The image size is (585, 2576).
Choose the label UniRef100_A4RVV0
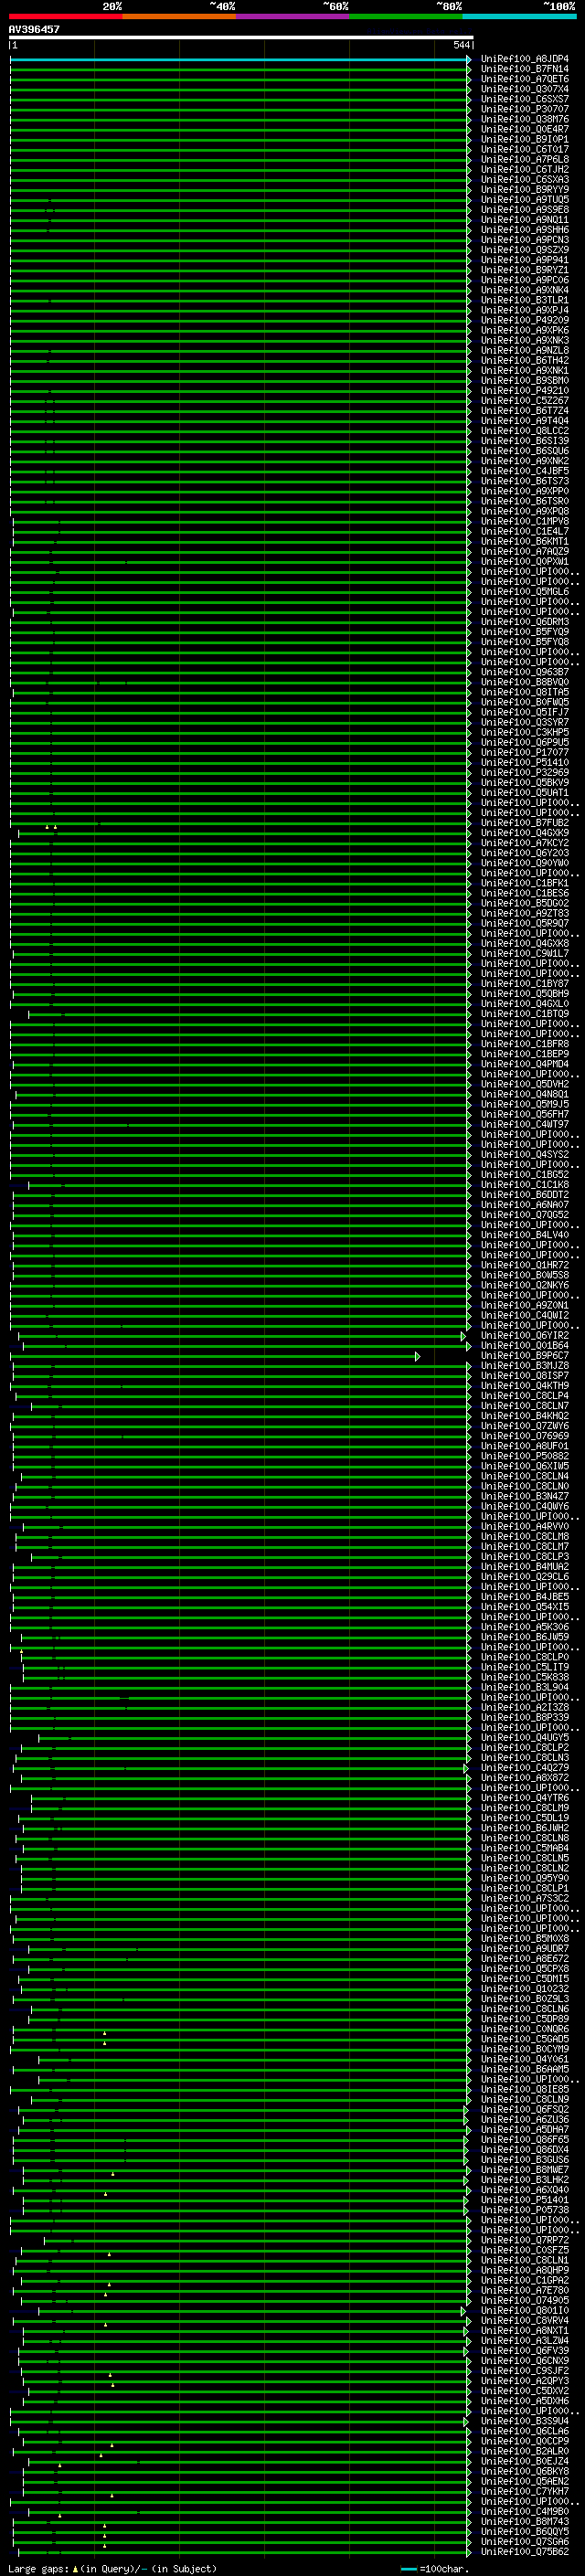point(525,1527)
